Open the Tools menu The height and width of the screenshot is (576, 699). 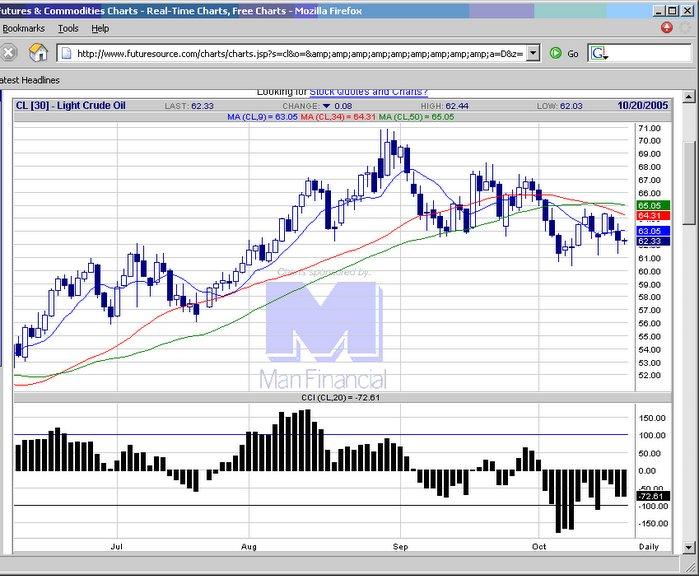click(68, 29)
